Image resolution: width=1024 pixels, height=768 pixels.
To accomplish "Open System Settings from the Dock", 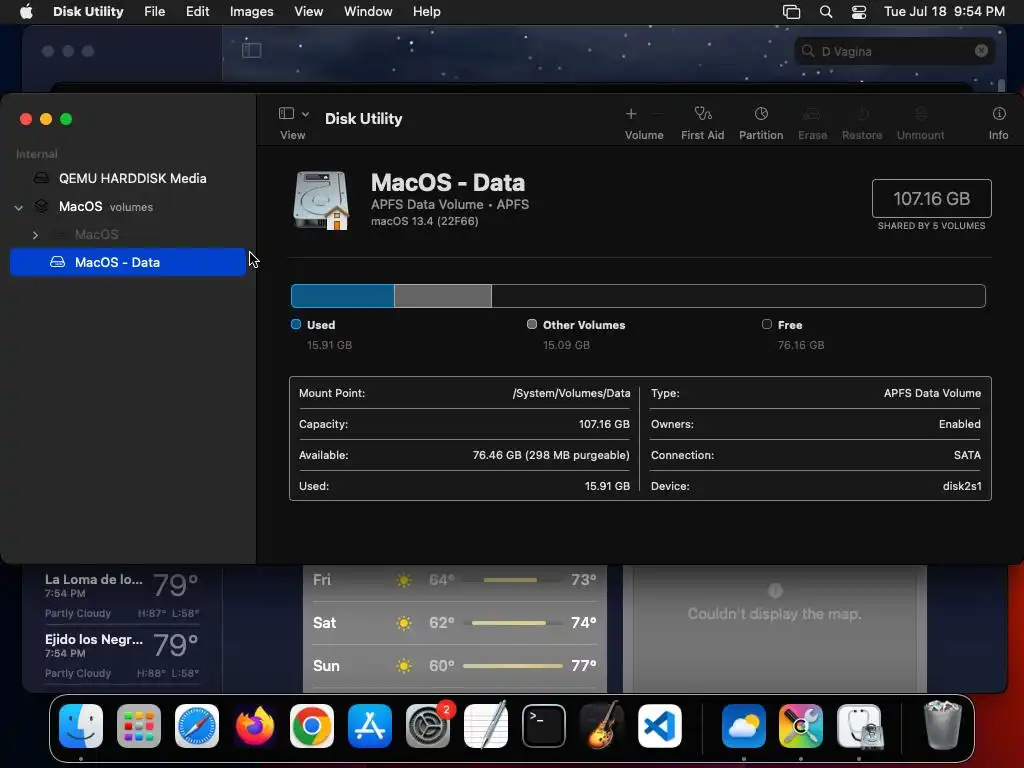I will 428,726.
